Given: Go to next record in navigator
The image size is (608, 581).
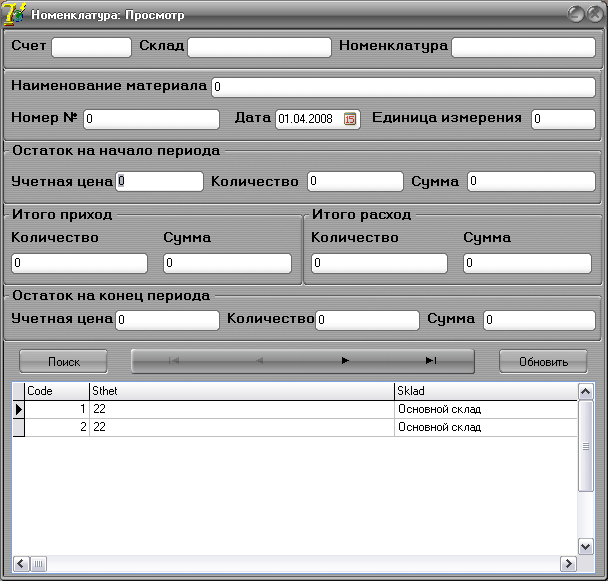Looking at the screenshot, I should point(345,361).
